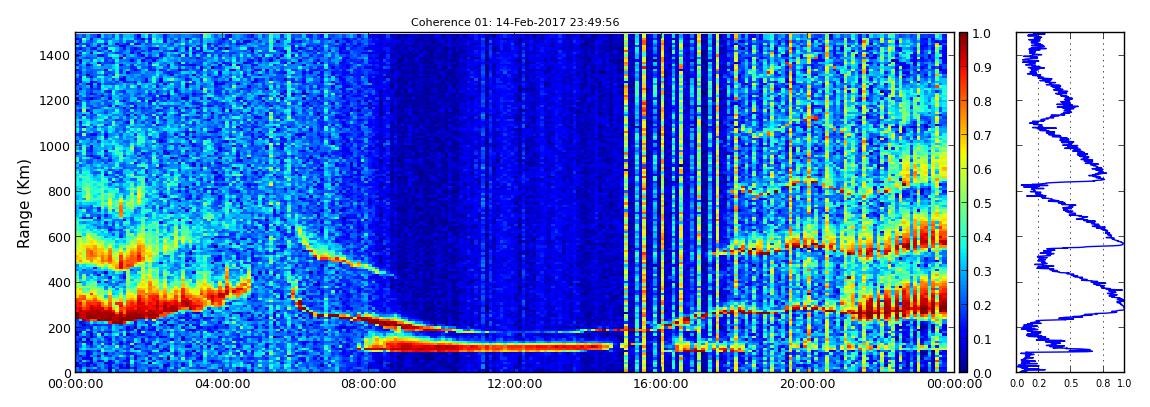The width and height of the screenshot is (1150, 407).
Task: Click the 1000 range tick label
Action: click(x=54, y=146)
